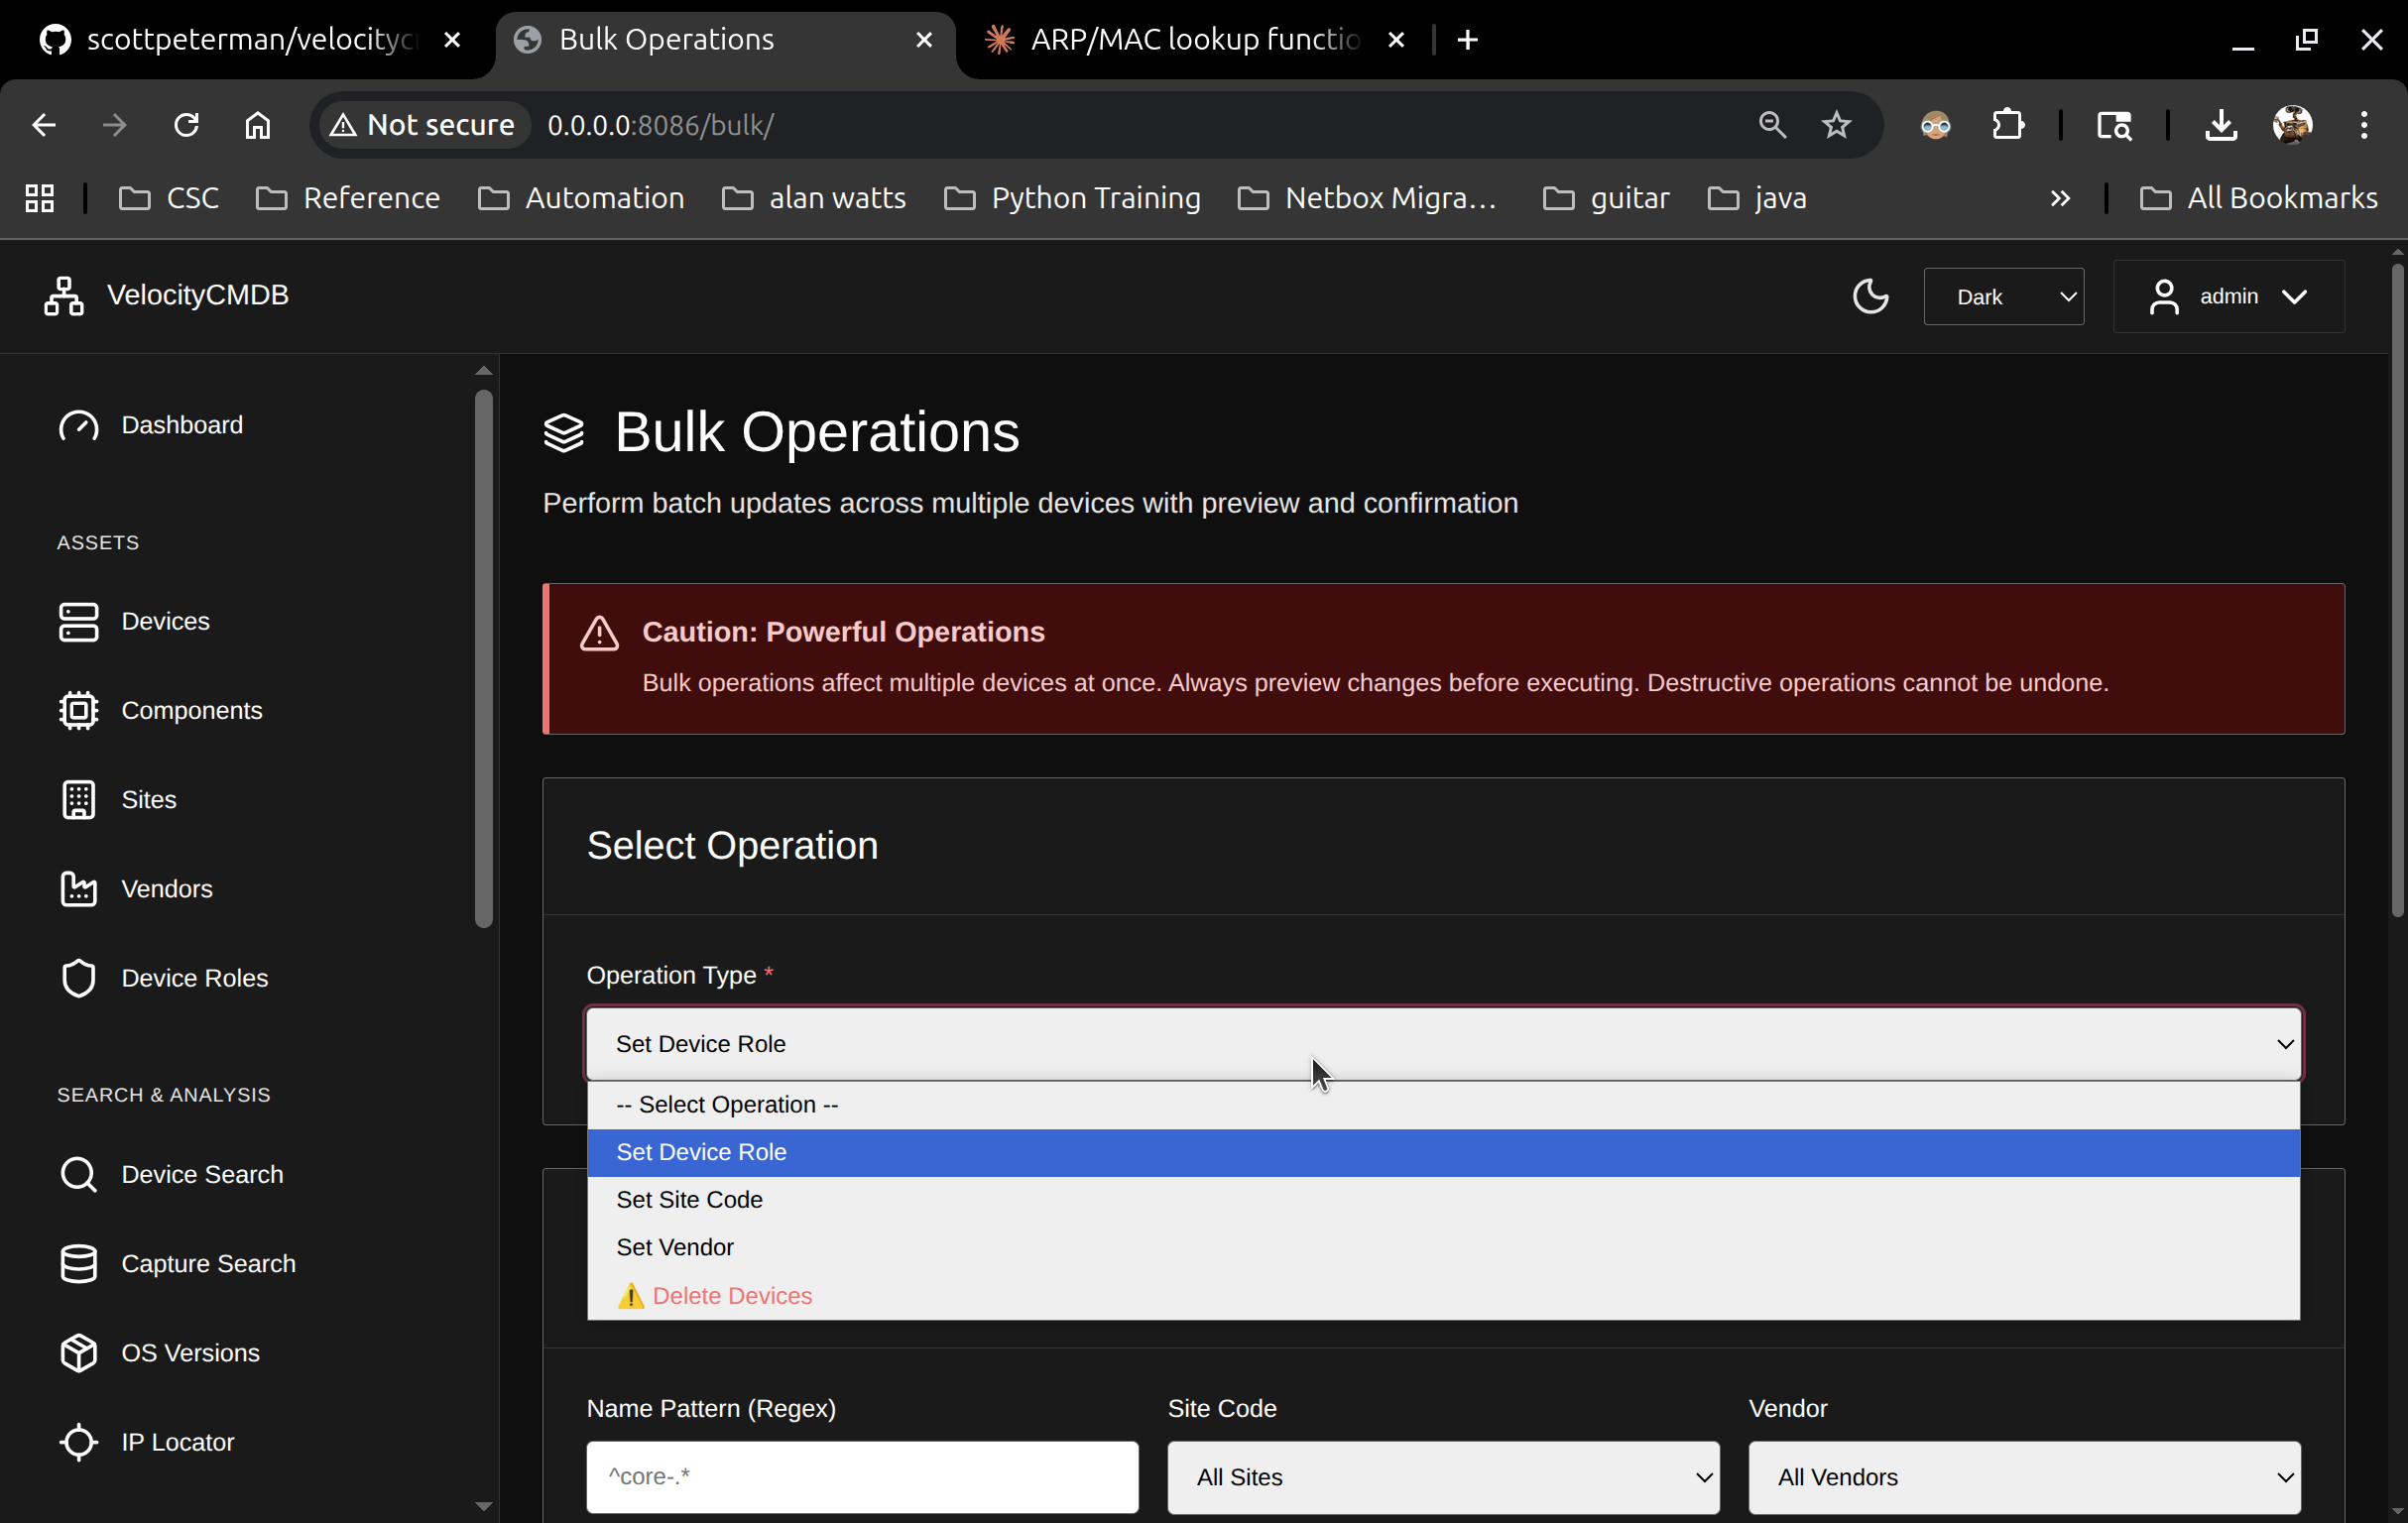2408x1523 pixels.
Task: Pick Set Vendor from operation list
Action: coord(675,1247)
